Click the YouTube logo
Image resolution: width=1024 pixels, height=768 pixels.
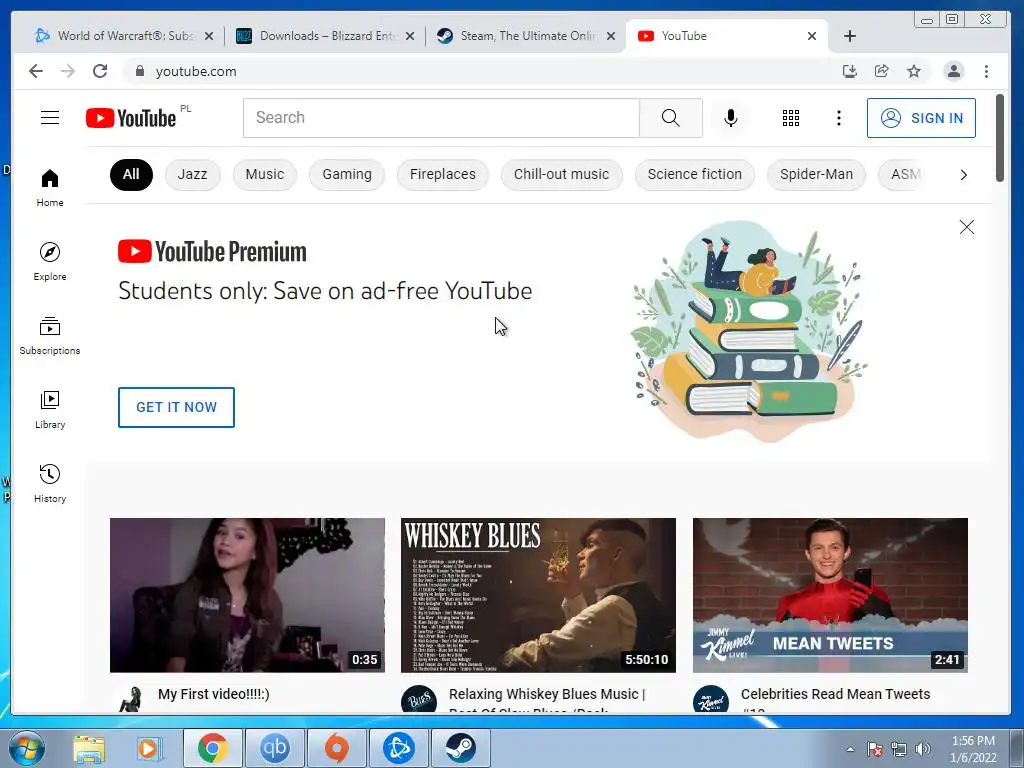point(131,118)
